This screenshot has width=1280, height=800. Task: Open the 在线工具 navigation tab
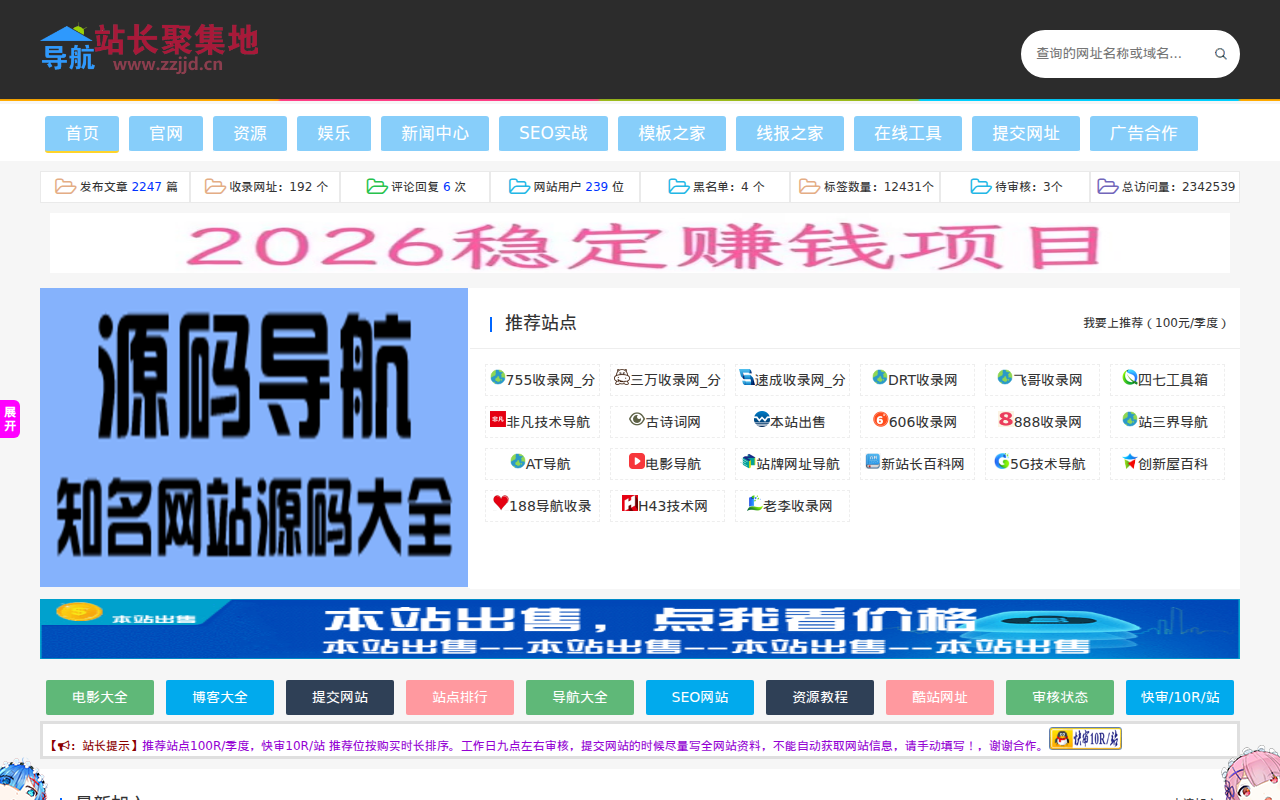click(908, 134)
